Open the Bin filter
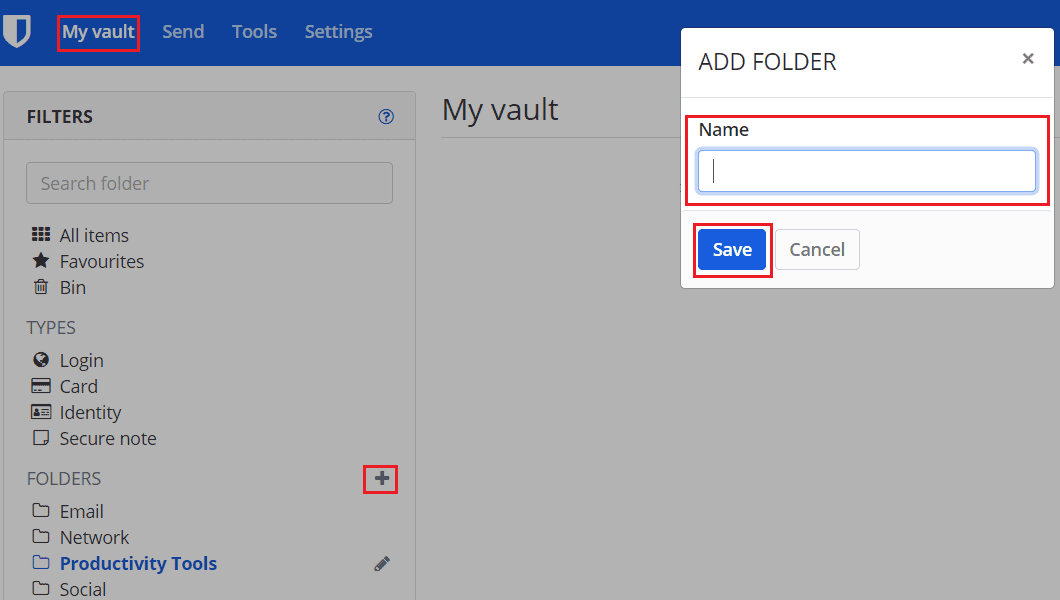Screen dimensions: 1060x600 tap(59, 287)
